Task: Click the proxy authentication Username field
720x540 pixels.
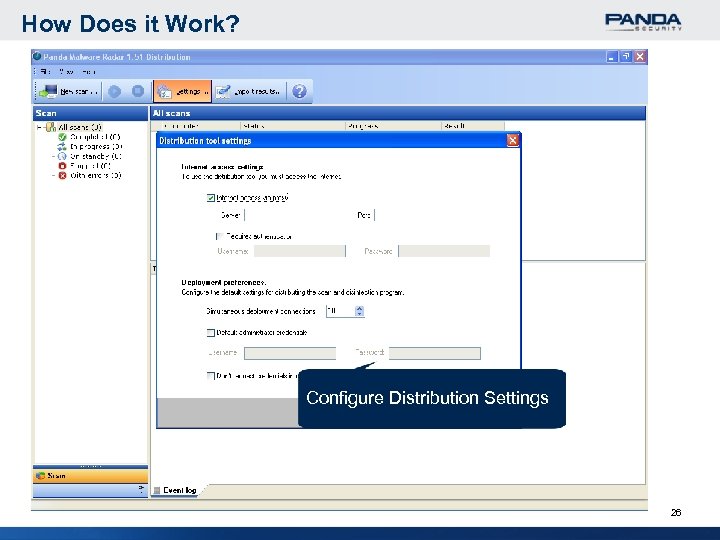Action: (x=299, y=251)
